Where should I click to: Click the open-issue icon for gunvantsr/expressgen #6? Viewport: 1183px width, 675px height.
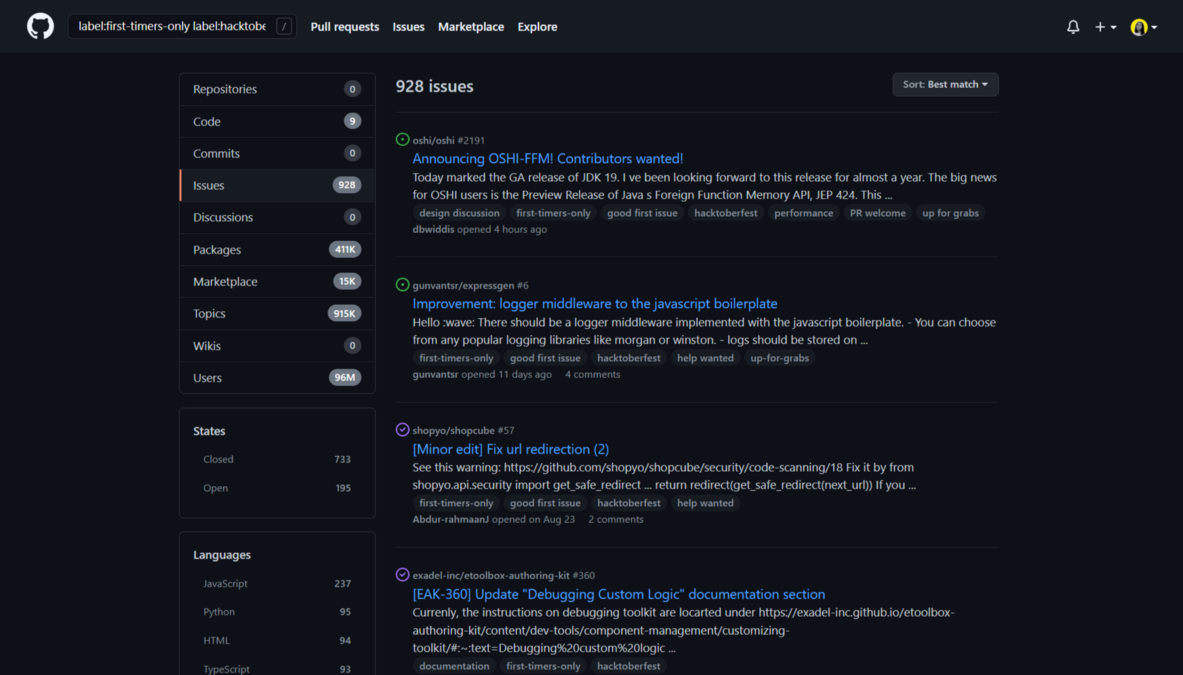tap(402, 284)
